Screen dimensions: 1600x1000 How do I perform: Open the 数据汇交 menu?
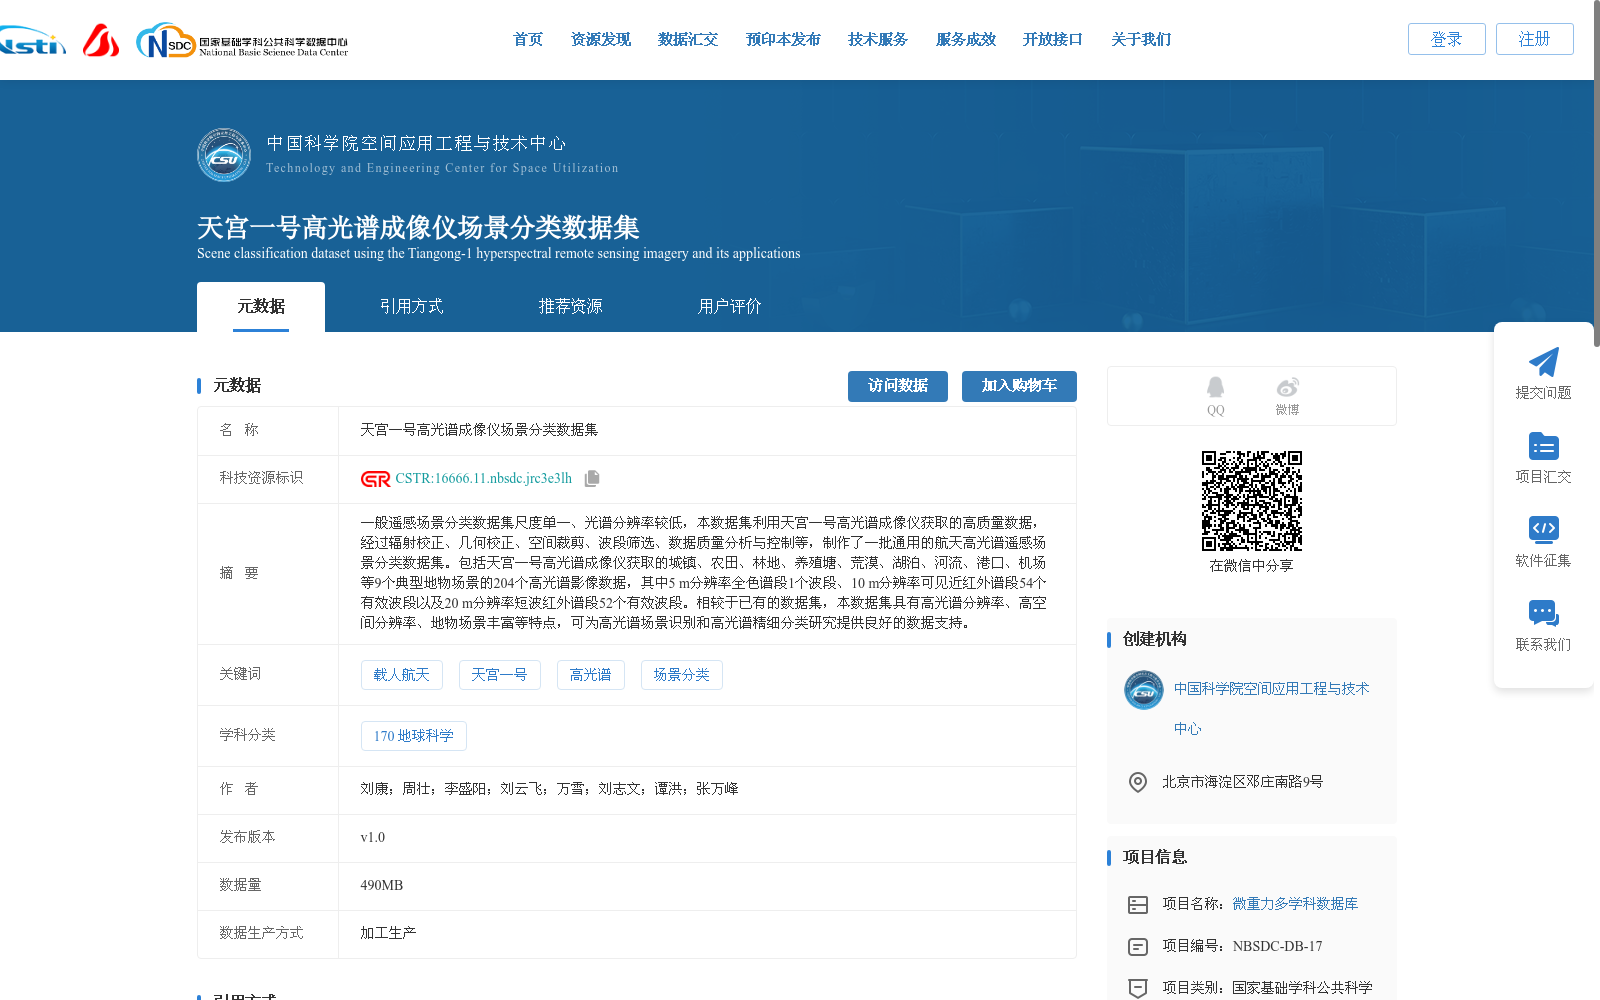tap(688, 40)
